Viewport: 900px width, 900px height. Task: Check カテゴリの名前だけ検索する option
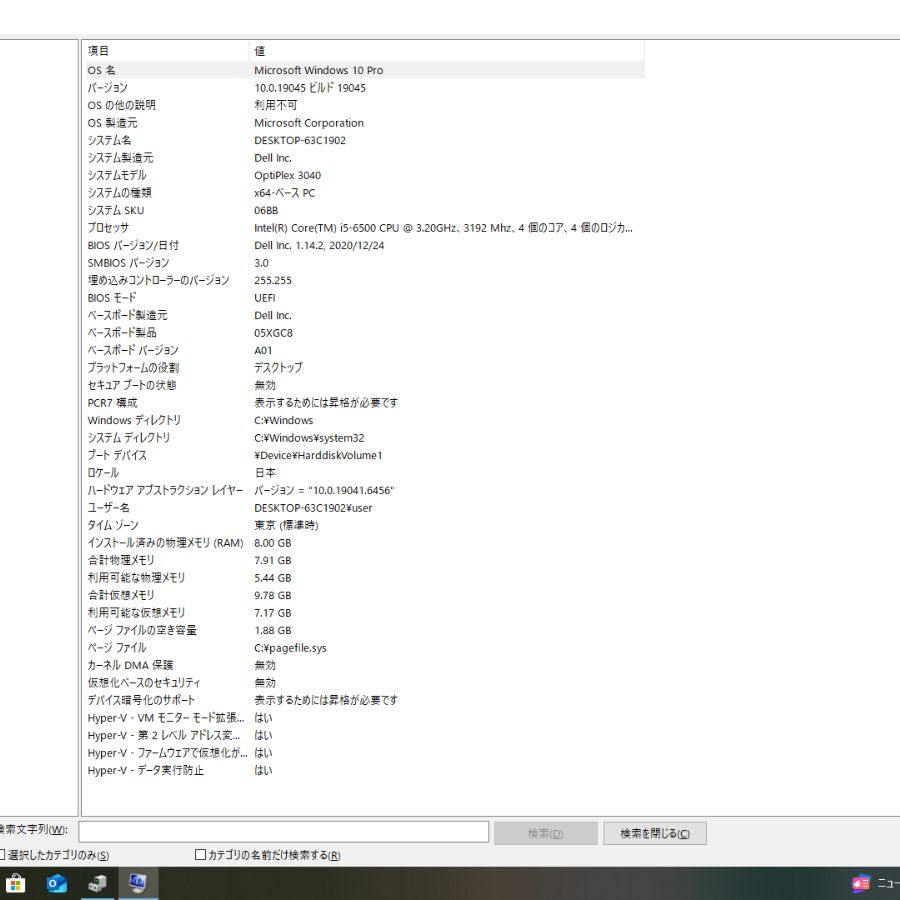197,855
